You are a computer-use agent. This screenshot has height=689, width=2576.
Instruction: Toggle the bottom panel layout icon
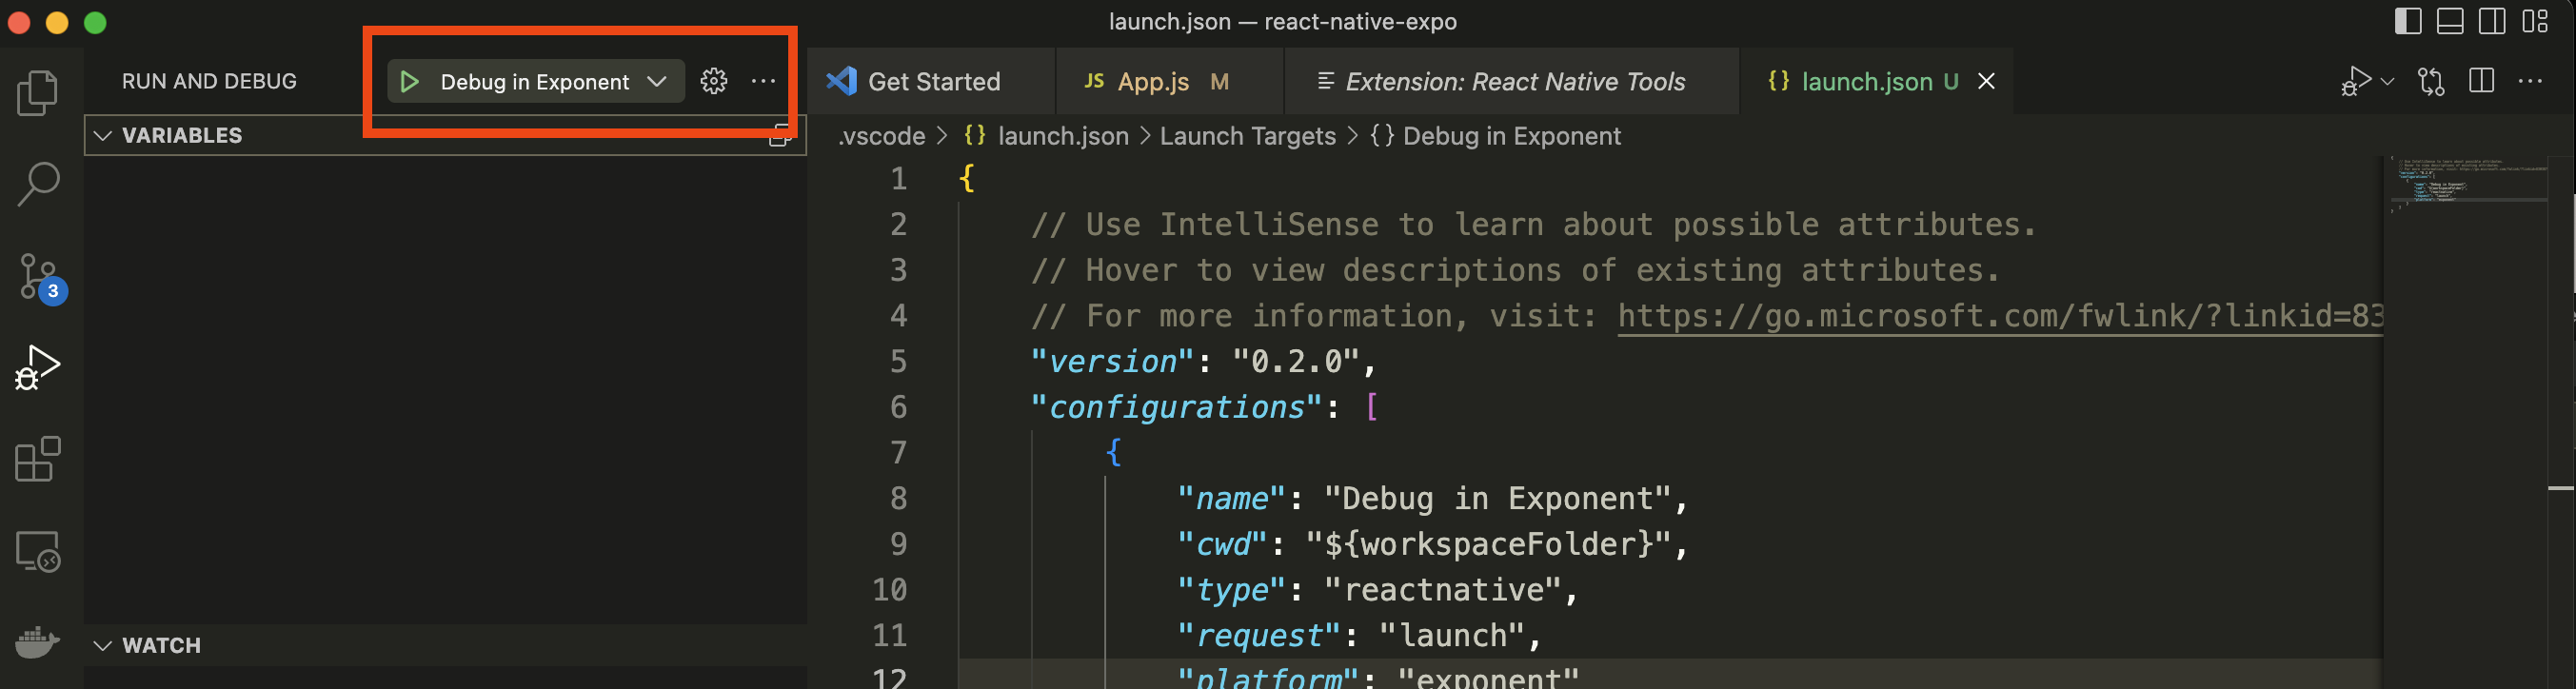(x=2449, y=21)
